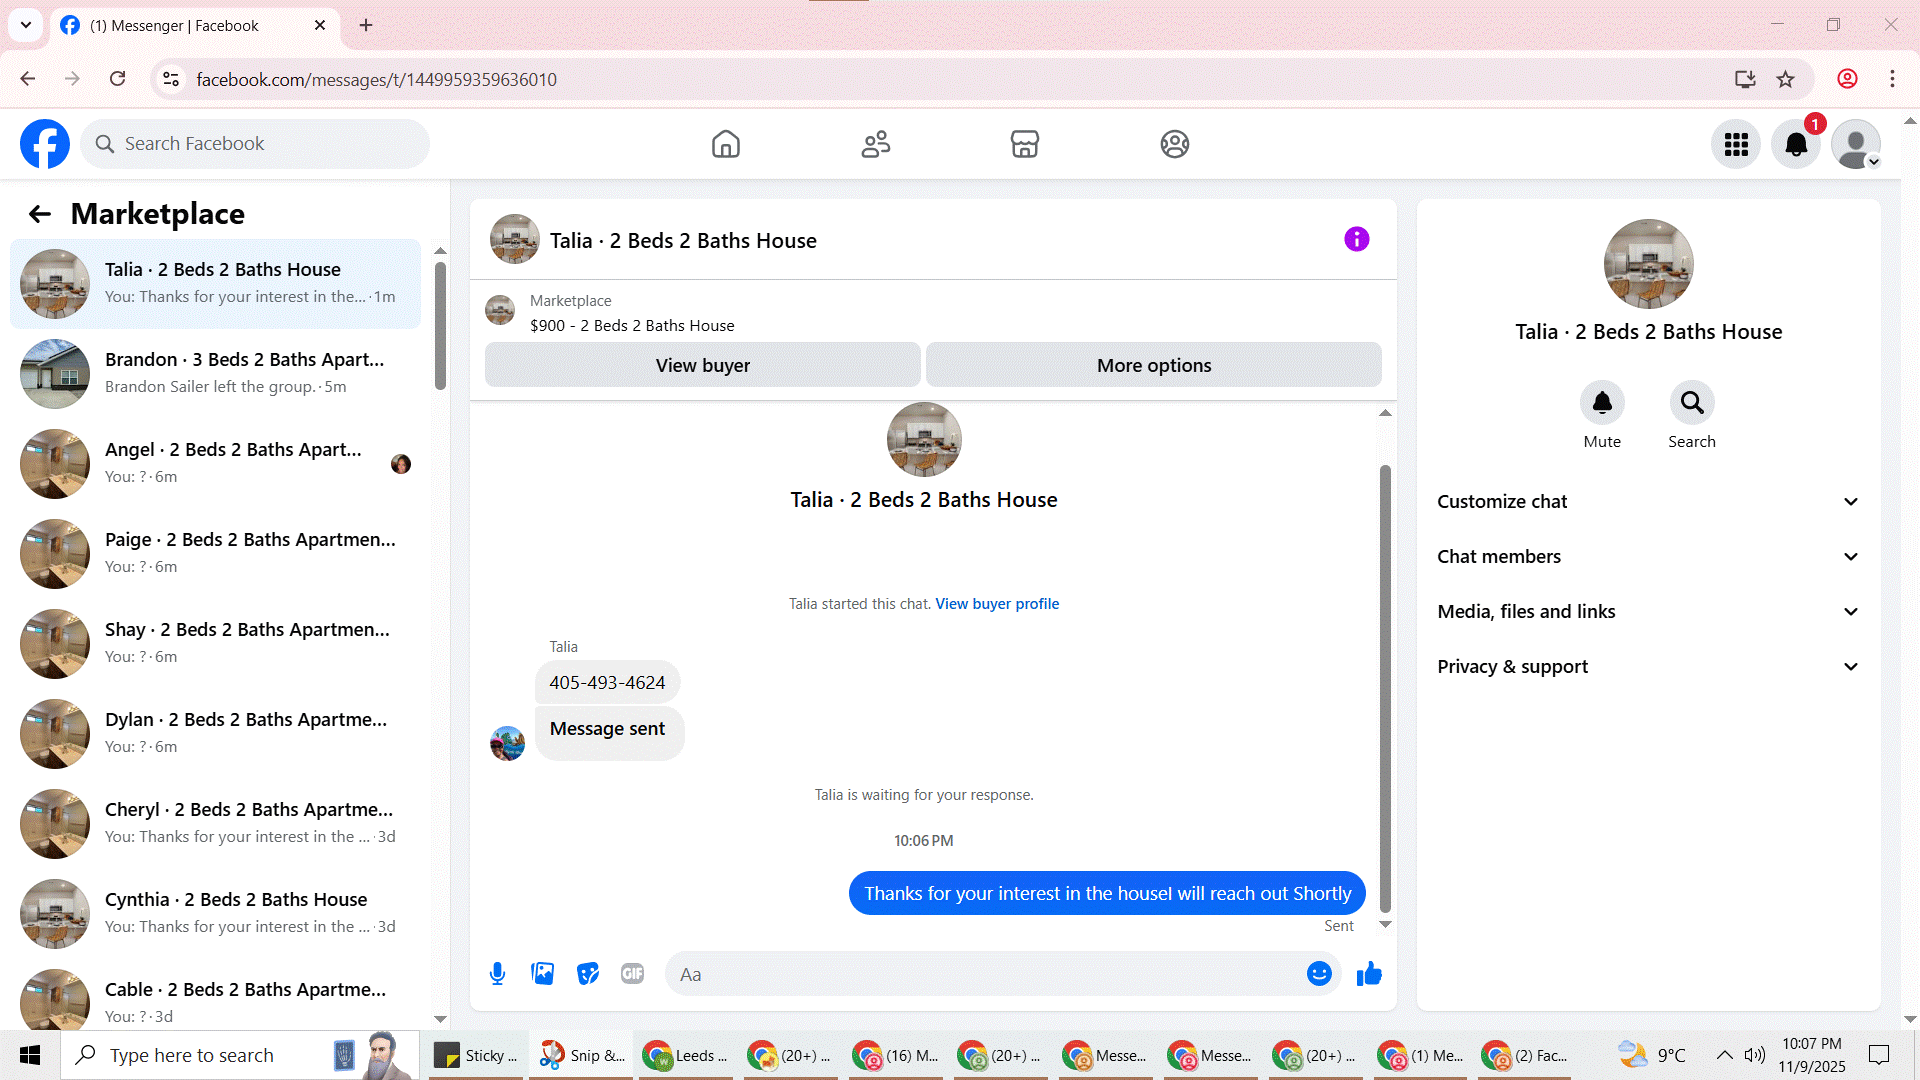Viewport: 1920px width, 1080px height.
Task: Attach a photo using the image icon
Action: pyautogui.click(x=543, y=974)
